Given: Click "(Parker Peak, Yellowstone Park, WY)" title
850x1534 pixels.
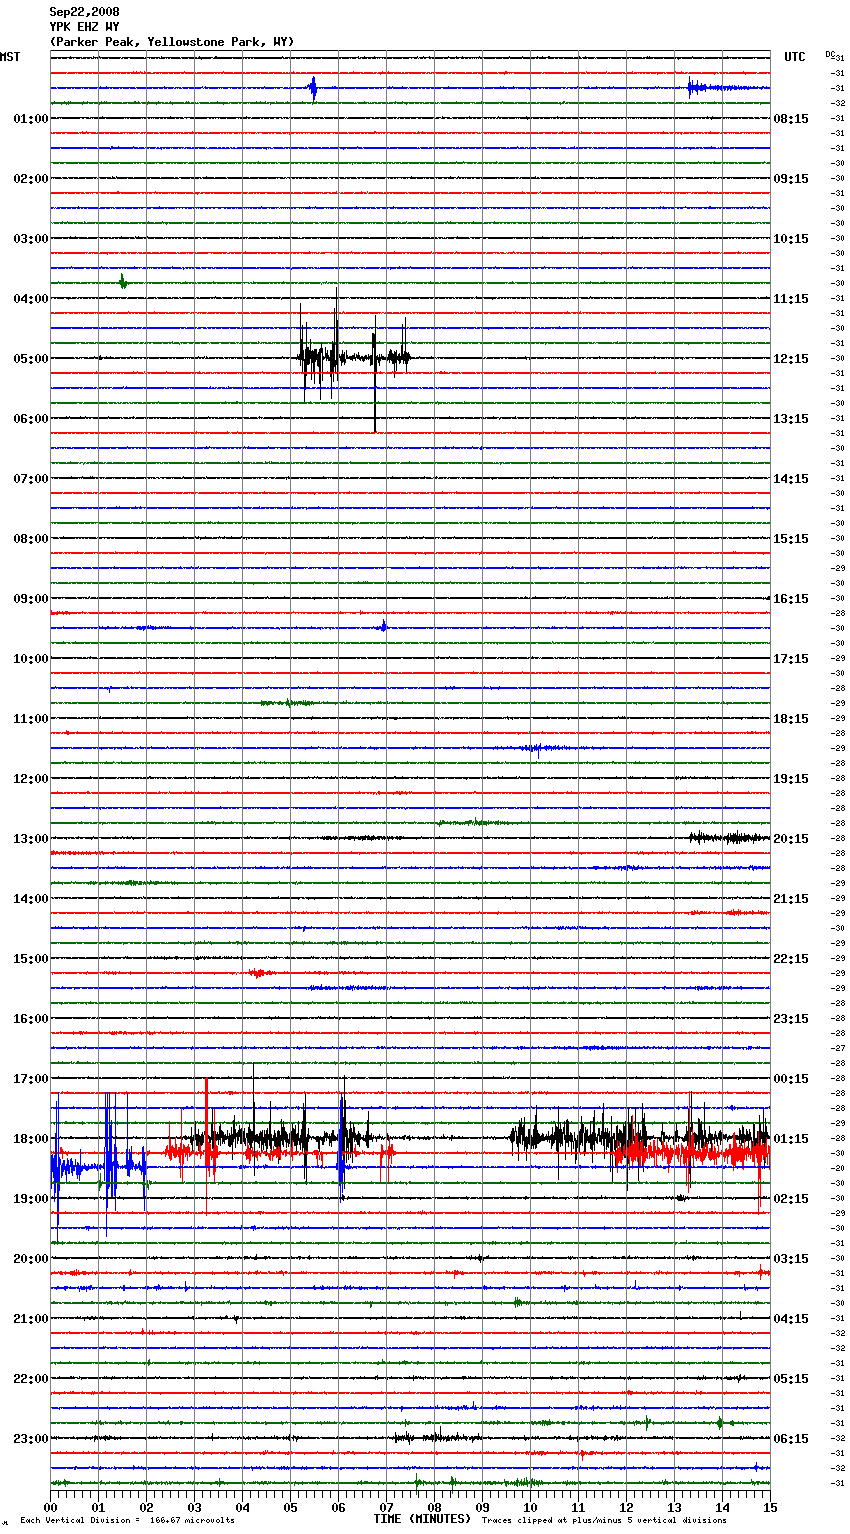Looking at the screenshot, I should [x=172, y=42].
